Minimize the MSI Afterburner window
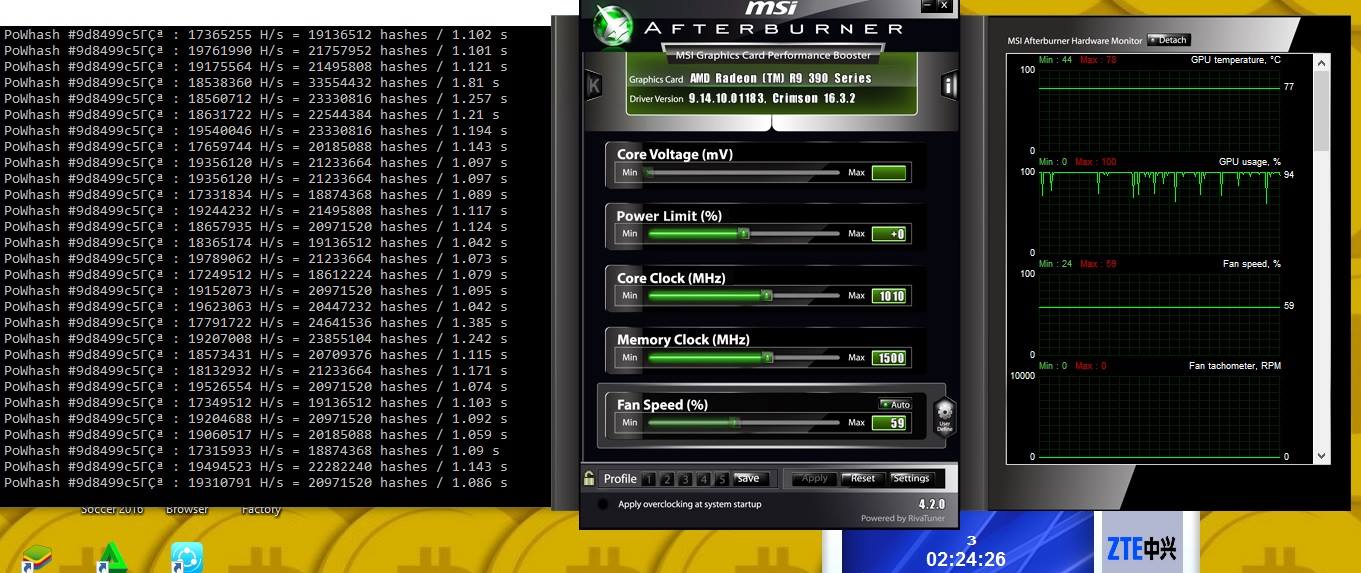Screen dimensions: 1361x573 pyautogui.click(x=926, y=5)
